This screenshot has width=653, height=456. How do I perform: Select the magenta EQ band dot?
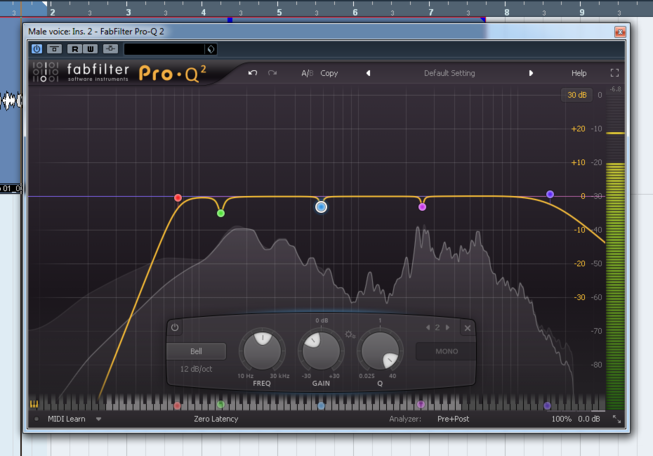tap(422, 207)
